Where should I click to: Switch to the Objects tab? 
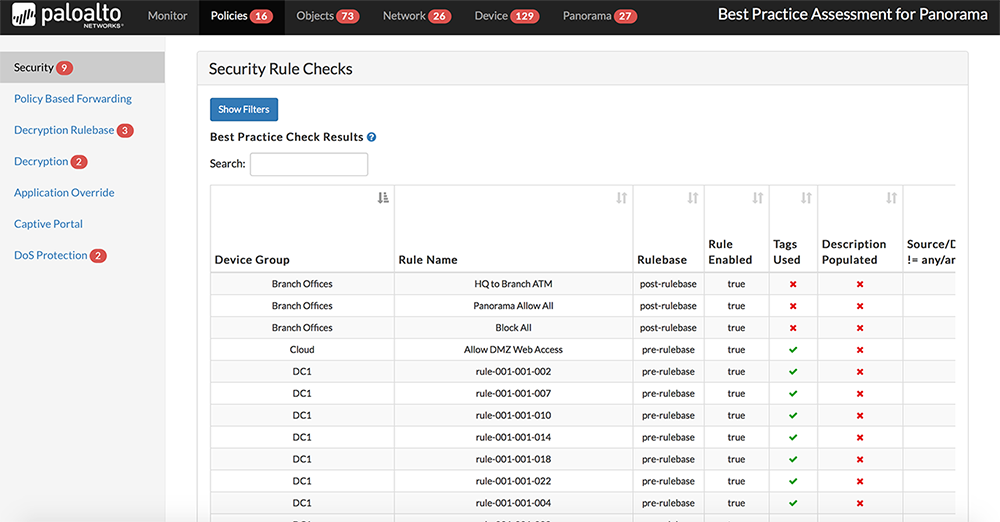pyautogui.click(x=327, y=16)
